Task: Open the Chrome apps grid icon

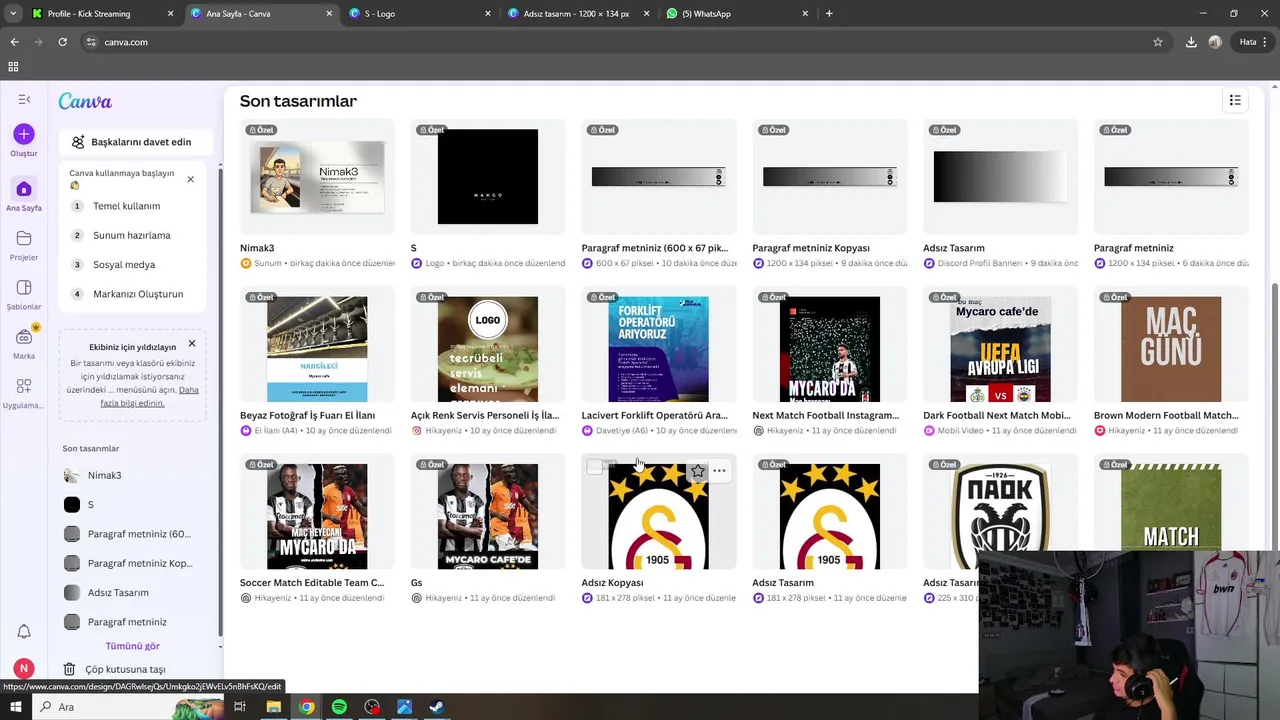Action: 13,67
